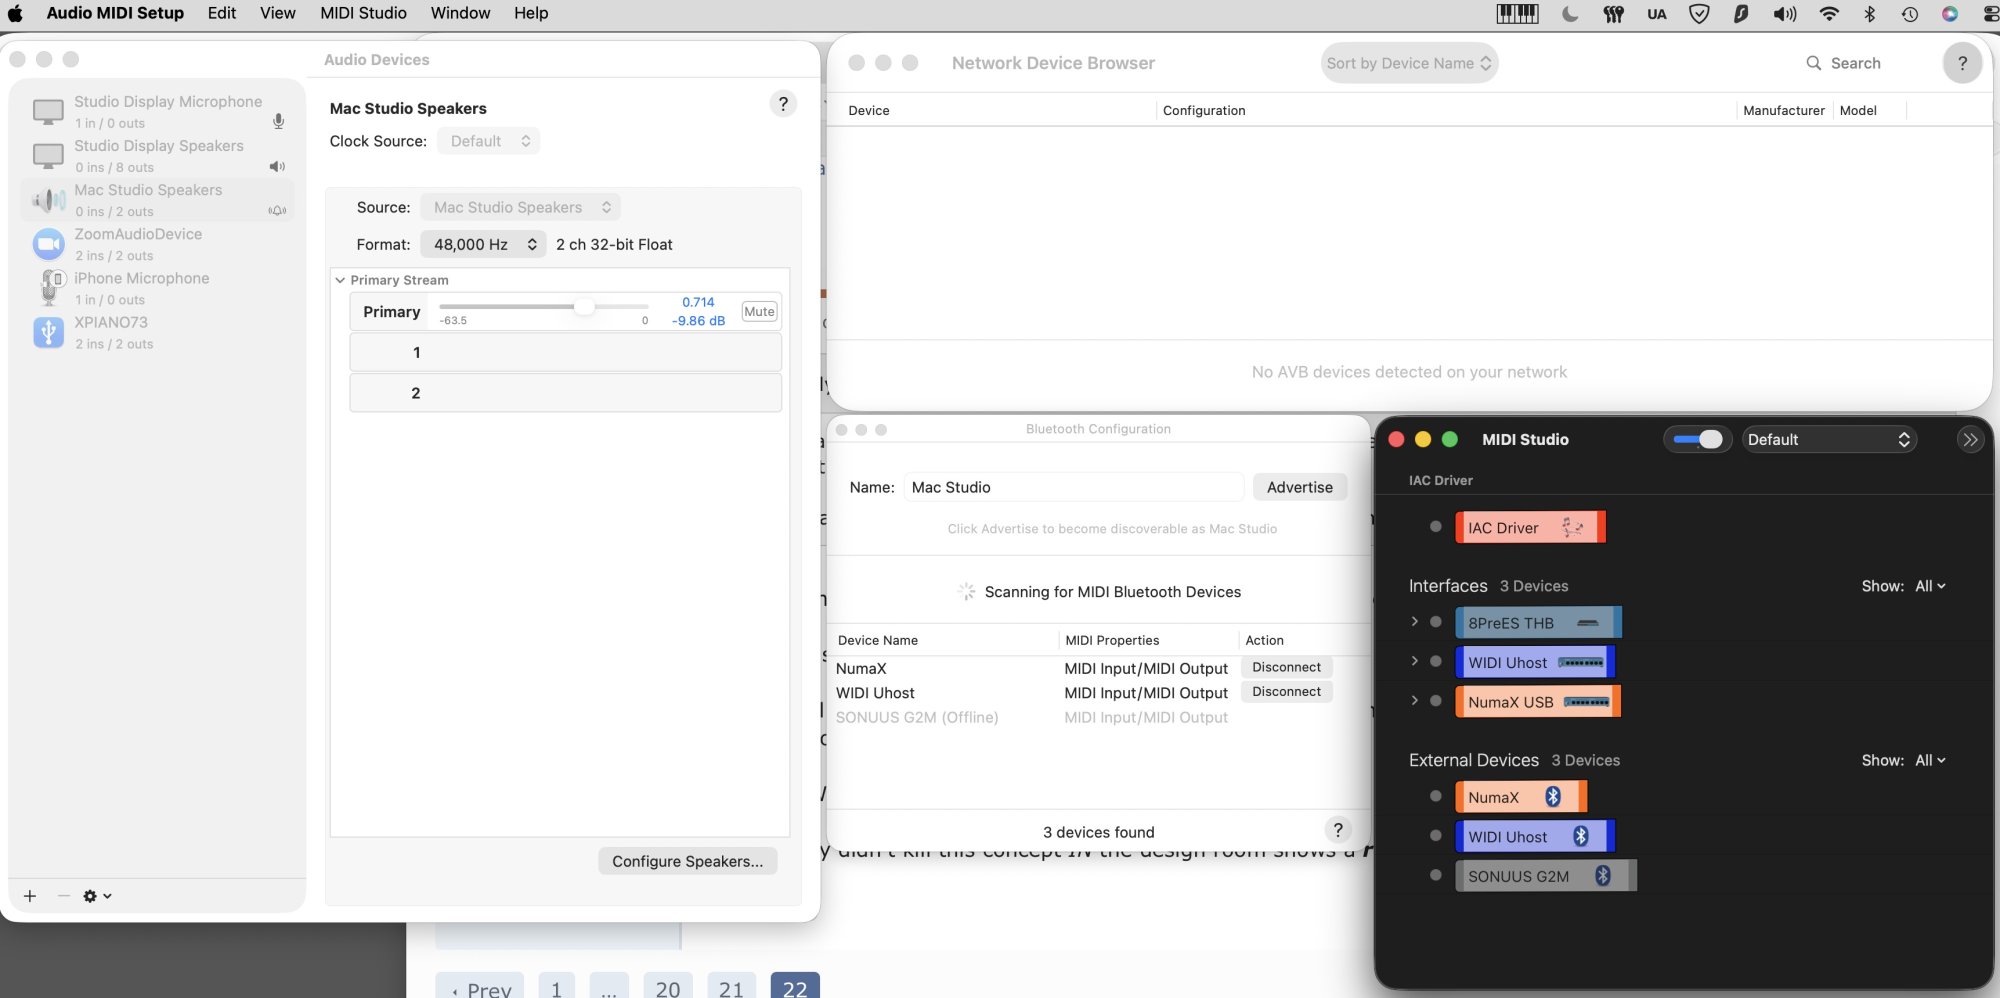Open the Clock Source dropdown
The height and width of the screenshot is (998, 2000).
(489, 141)
